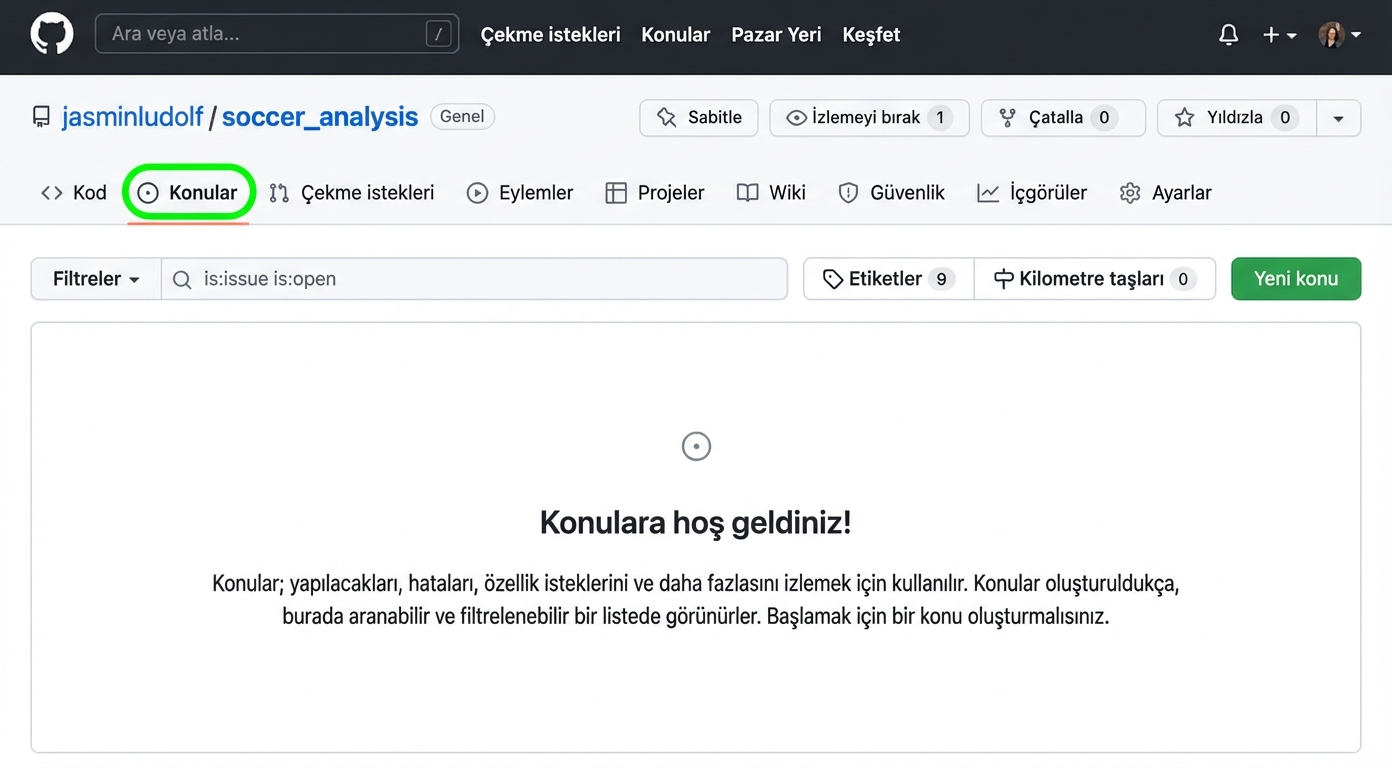Open the notifications bell

(1228, 34)
